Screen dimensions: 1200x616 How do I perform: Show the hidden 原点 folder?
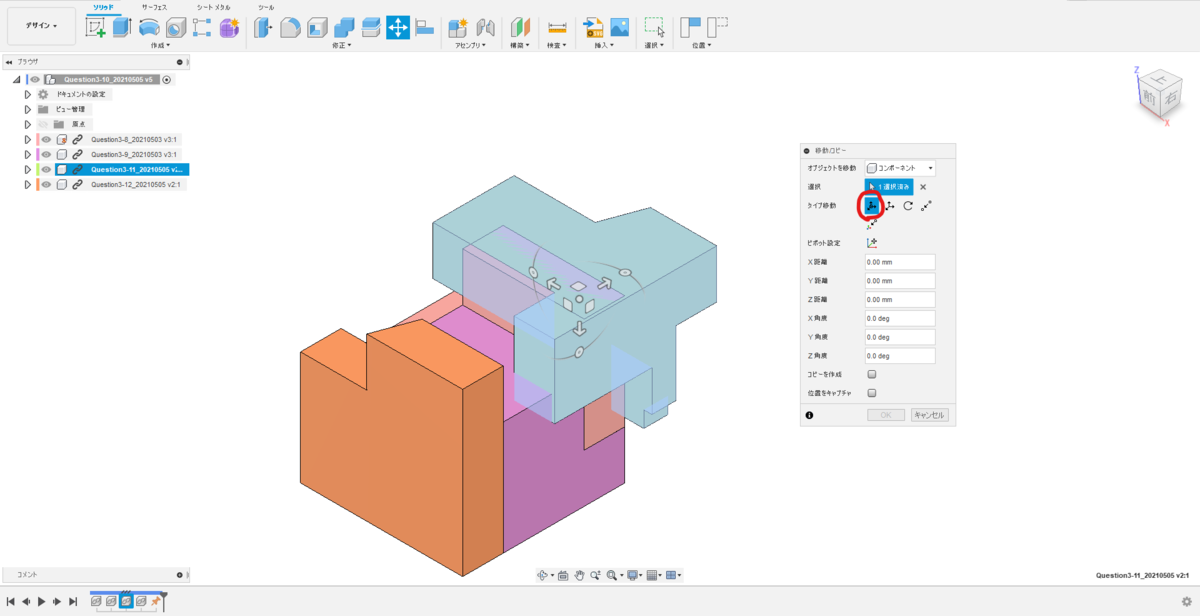(43, 124)
